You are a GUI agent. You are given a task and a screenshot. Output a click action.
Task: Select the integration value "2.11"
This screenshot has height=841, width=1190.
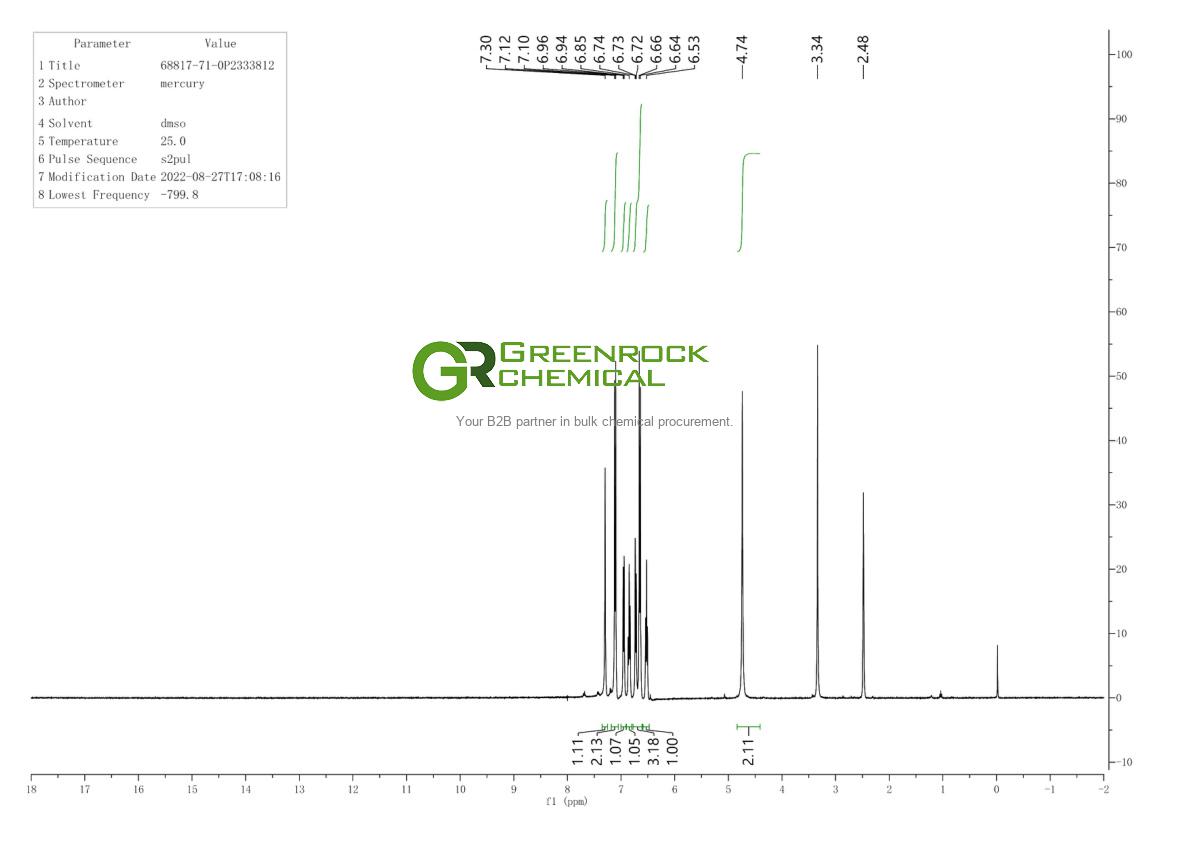pos(748,751)
